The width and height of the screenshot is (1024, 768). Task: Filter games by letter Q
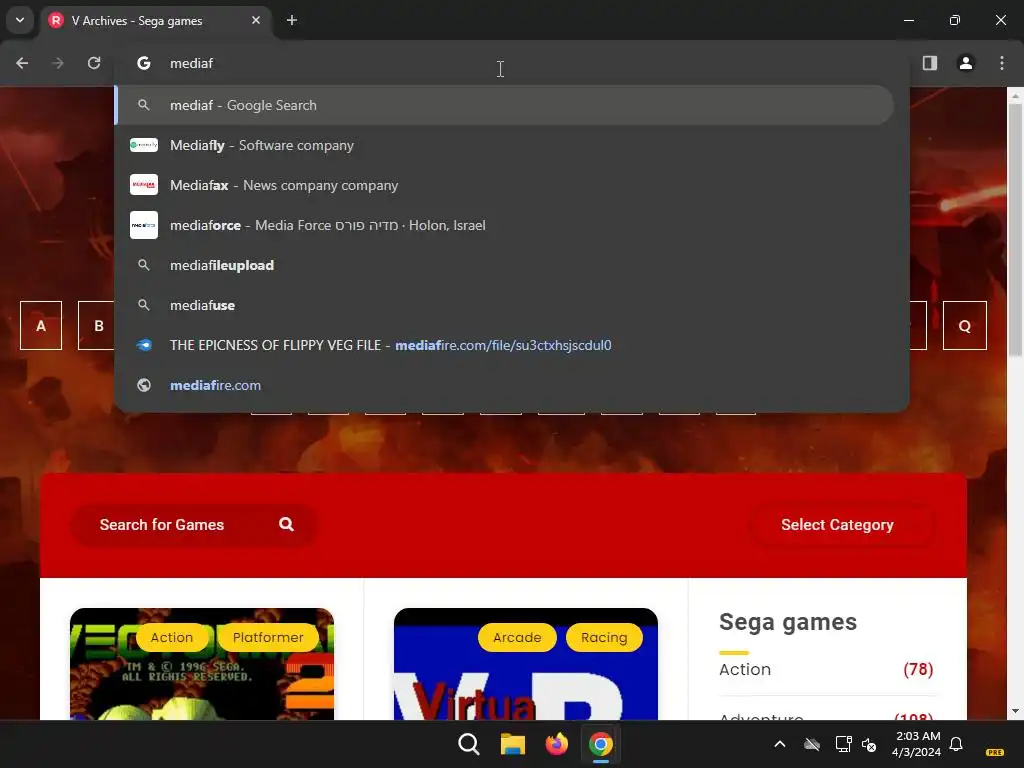point(965,325)
